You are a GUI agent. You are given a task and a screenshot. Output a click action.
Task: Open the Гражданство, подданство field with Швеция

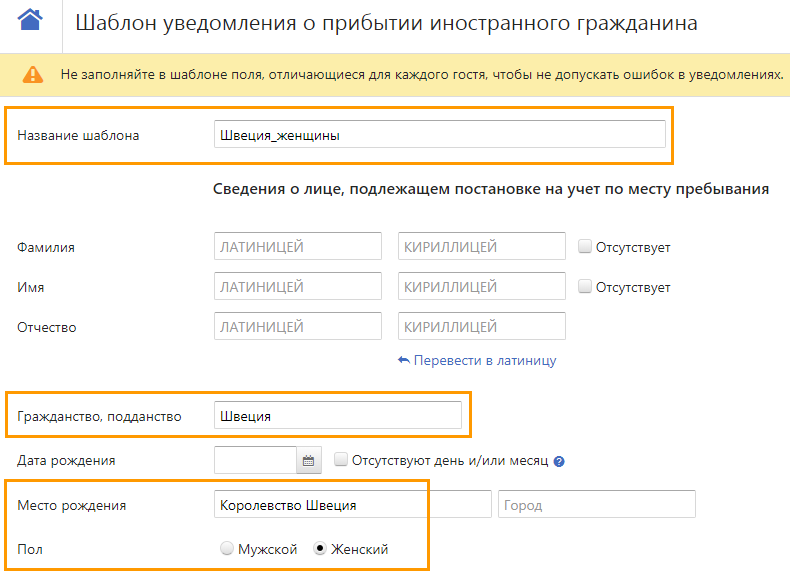pyautogui.click(x=338, y=415)
